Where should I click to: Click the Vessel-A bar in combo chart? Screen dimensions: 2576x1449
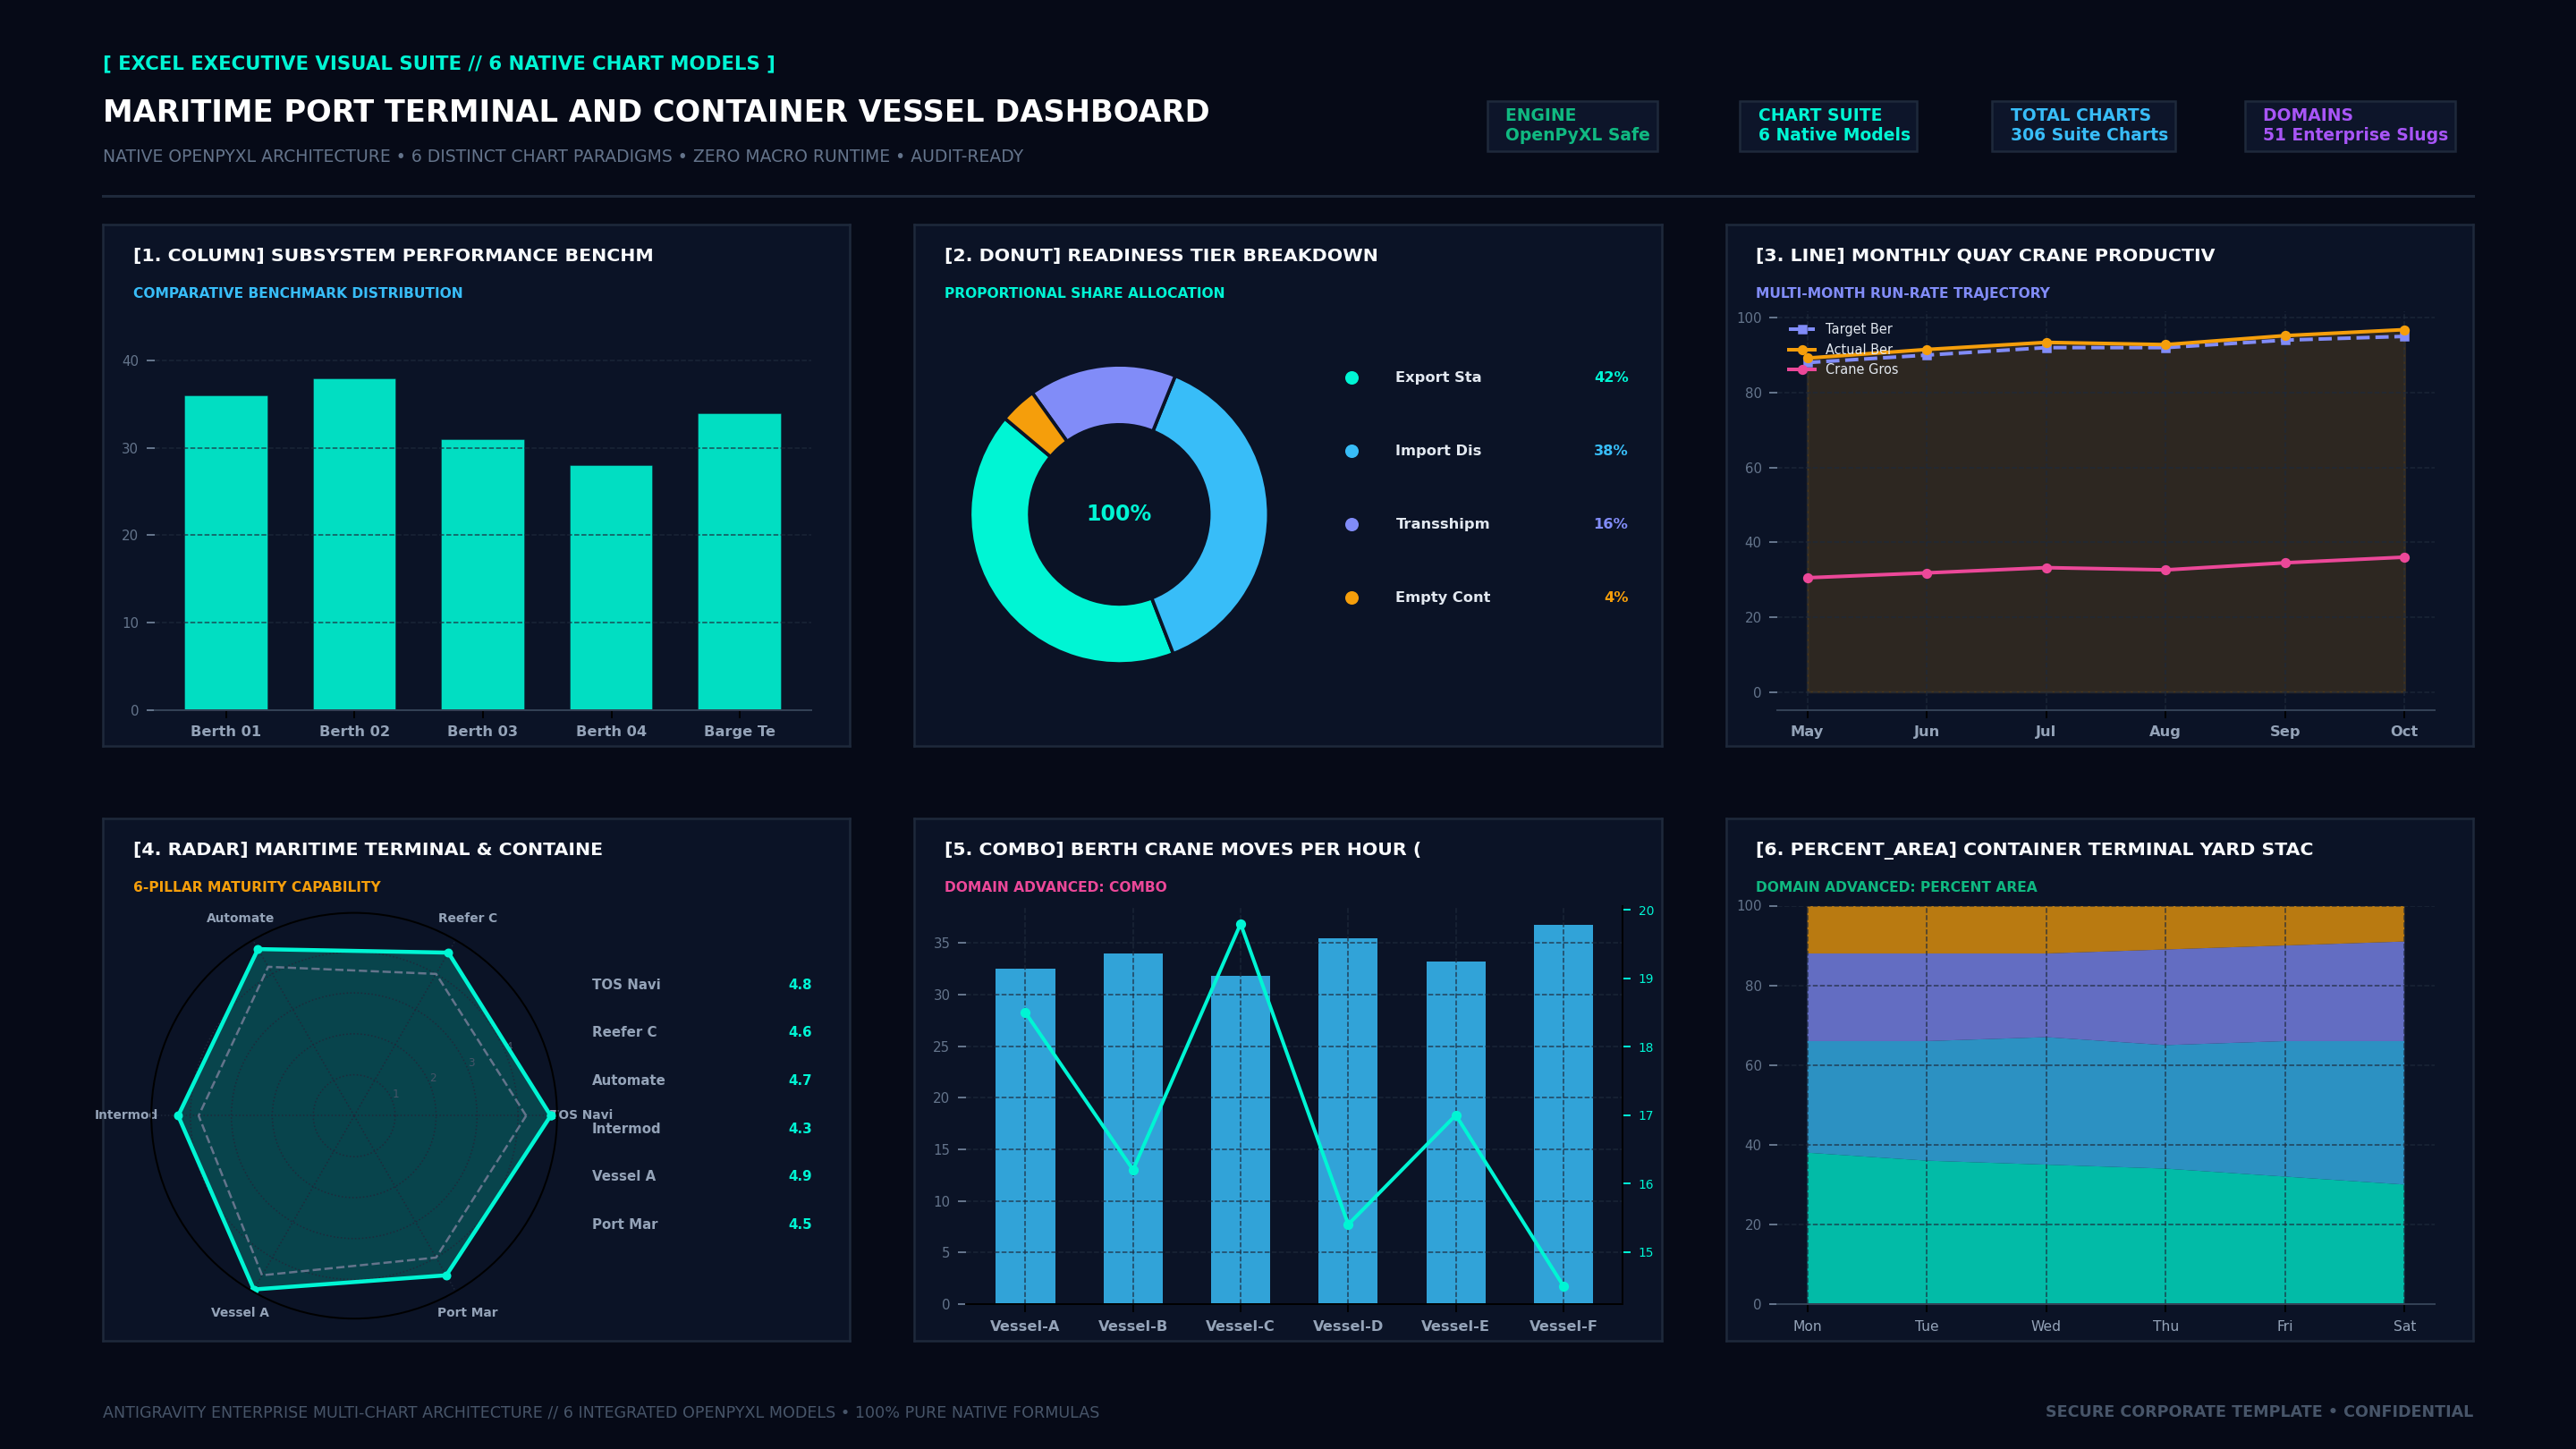pos(1025,1136)
